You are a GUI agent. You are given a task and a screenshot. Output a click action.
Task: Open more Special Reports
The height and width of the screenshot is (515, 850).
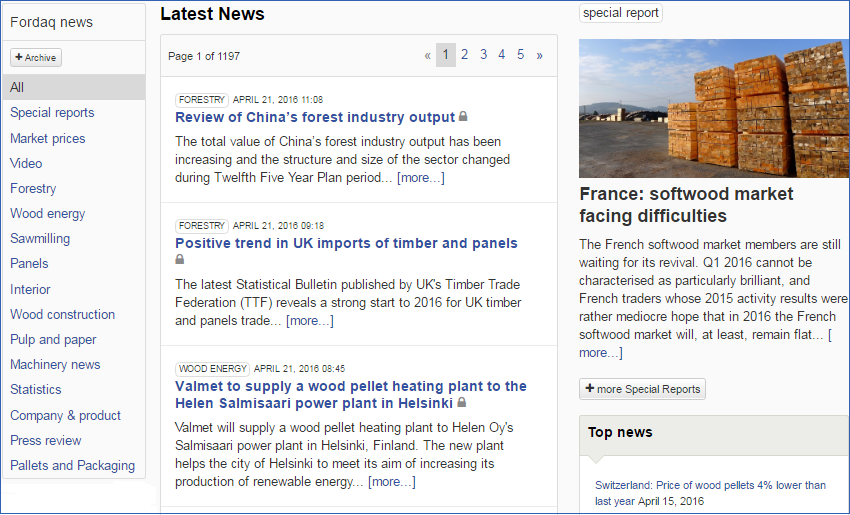pos(642,389)
